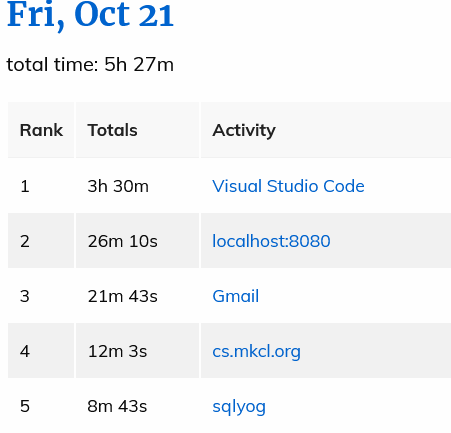Click the rank 4 cell
The height and width of the screenshot is (433, 451).
(41, 351)
